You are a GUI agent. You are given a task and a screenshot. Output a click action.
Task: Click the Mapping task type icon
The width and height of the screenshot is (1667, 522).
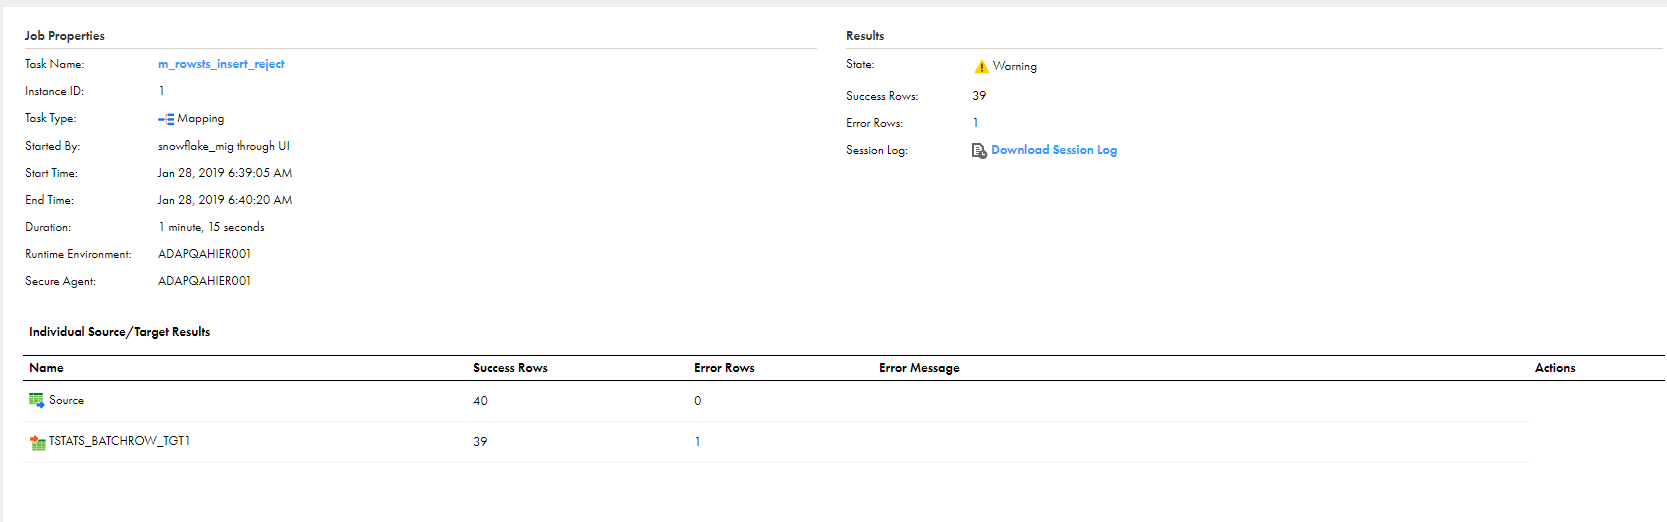point(166,119)
